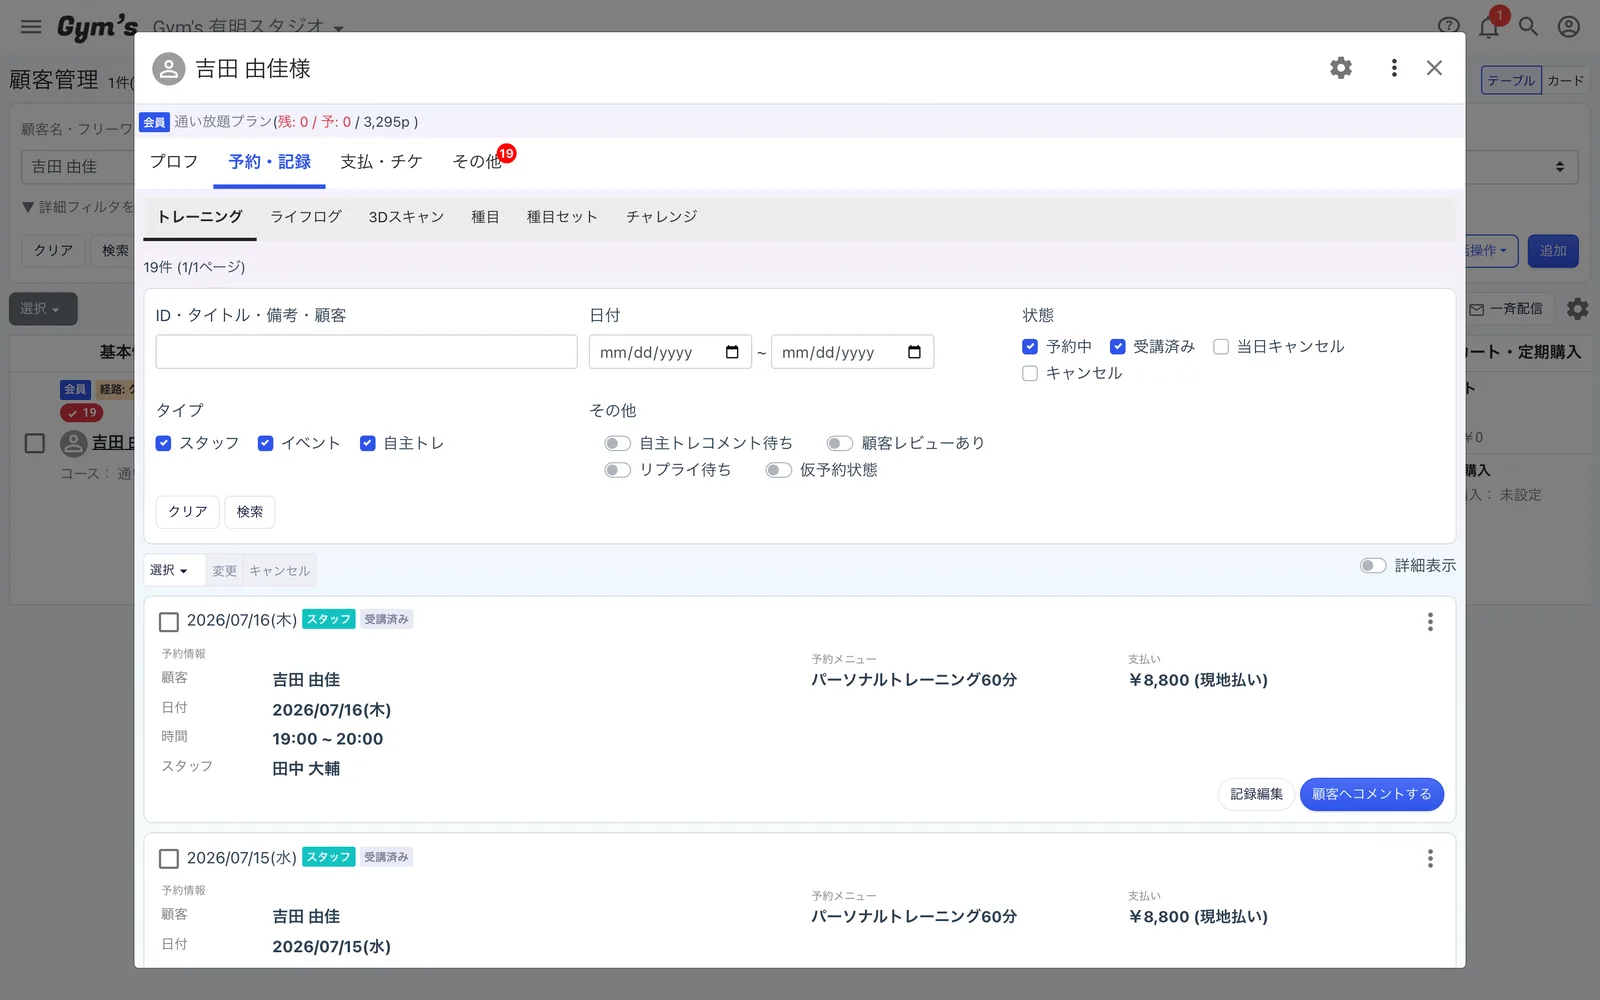Switch to the プロフ tab
The width and height of the screenshot is (1600, 1000).
coord(174,162)
